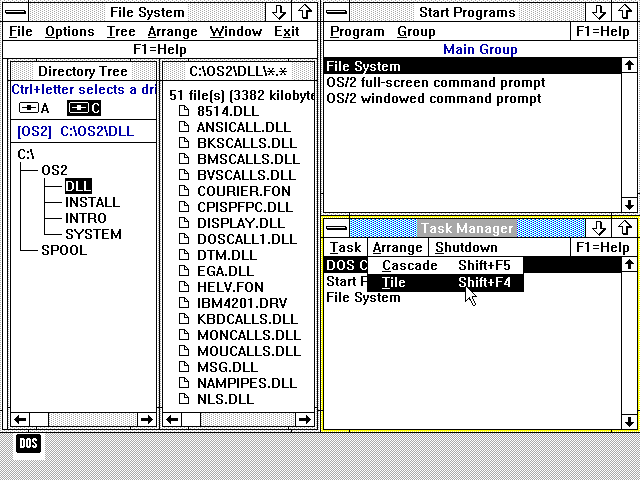Select CPISPFPC.DLL in file list
This screenshot has width=640, height=480.
245,207
